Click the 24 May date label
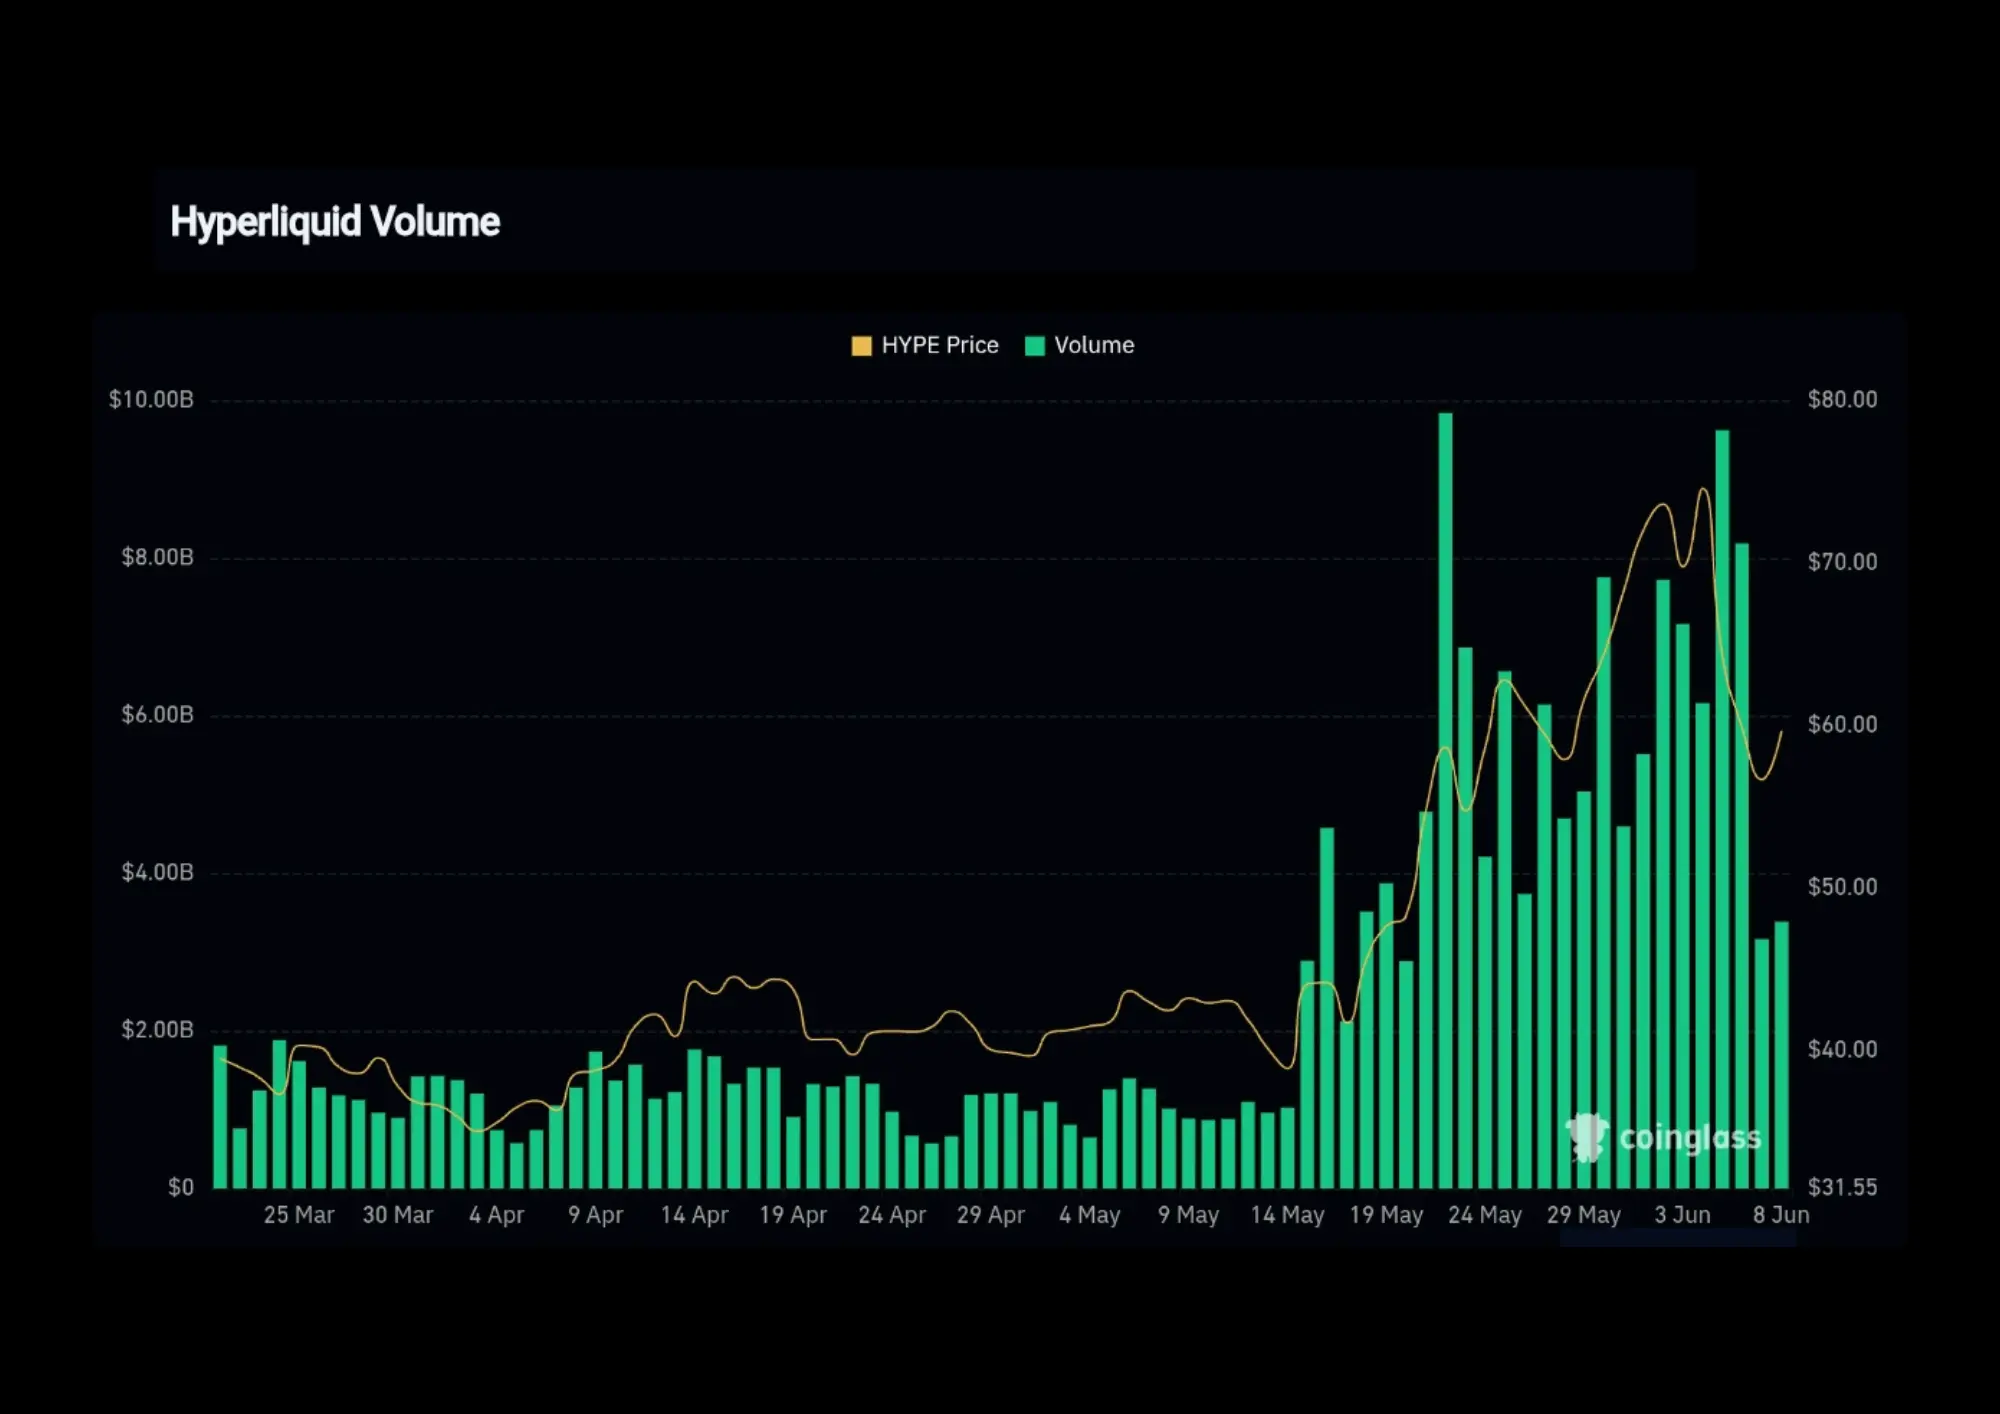 coord(1485,1215)
